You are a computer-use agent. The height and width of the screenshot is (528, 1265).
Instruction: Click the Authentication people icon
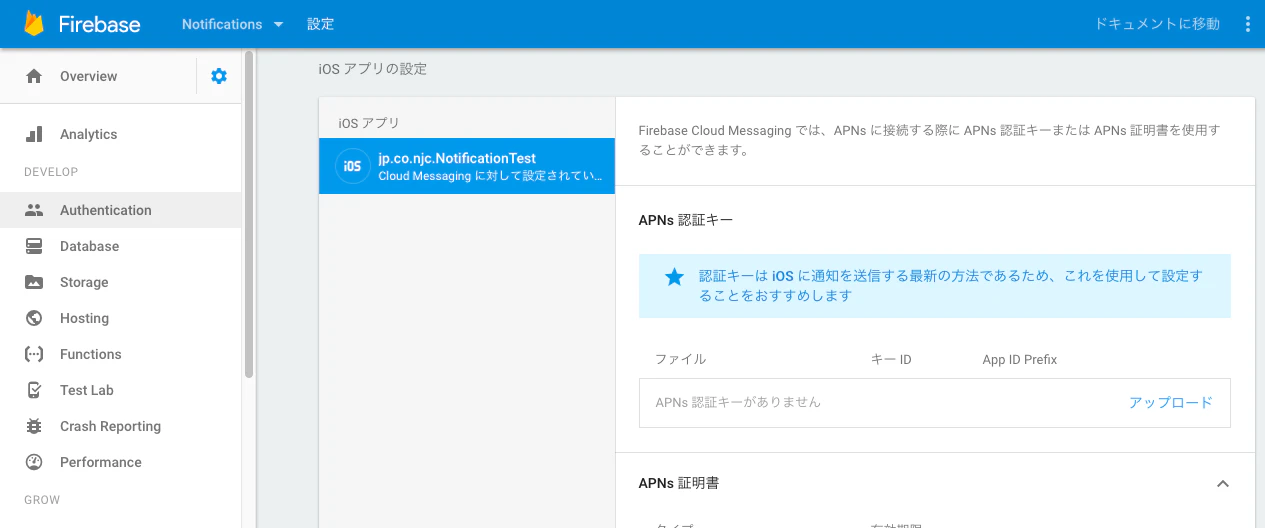tap(34, 210)
